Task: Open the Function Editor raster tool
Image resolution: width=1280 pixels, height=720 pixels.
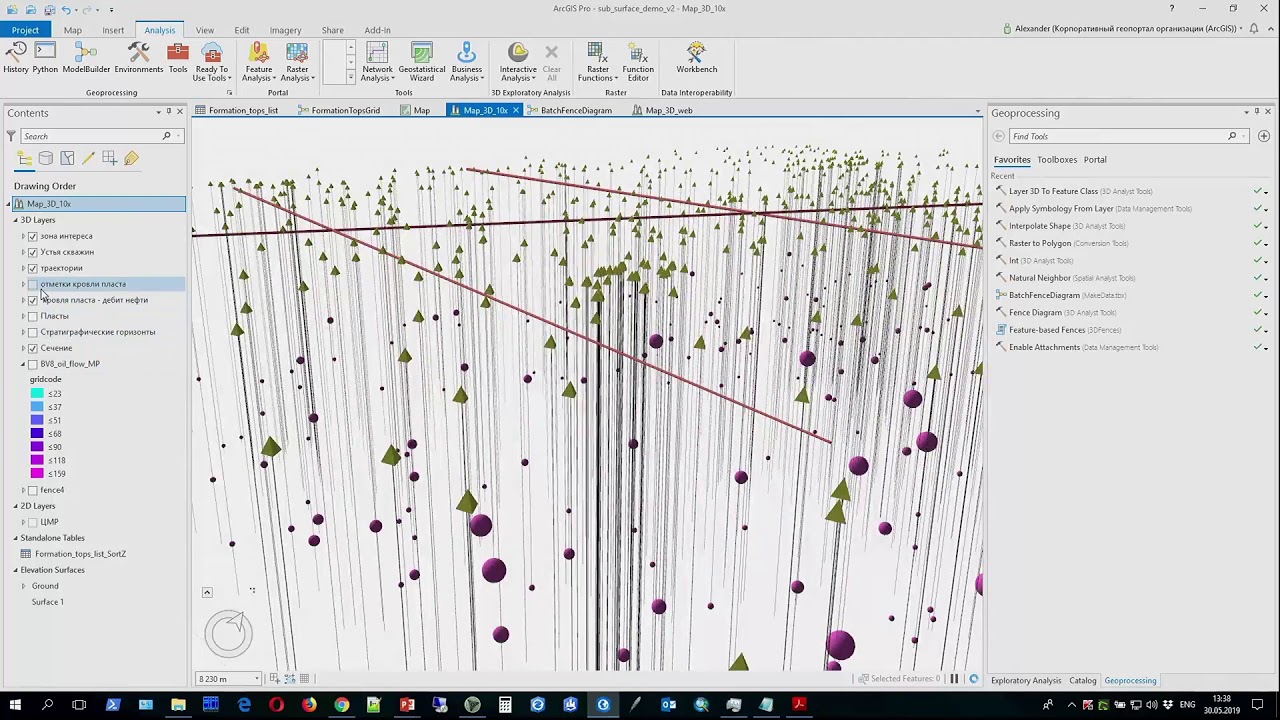Action: click(638, 62)
